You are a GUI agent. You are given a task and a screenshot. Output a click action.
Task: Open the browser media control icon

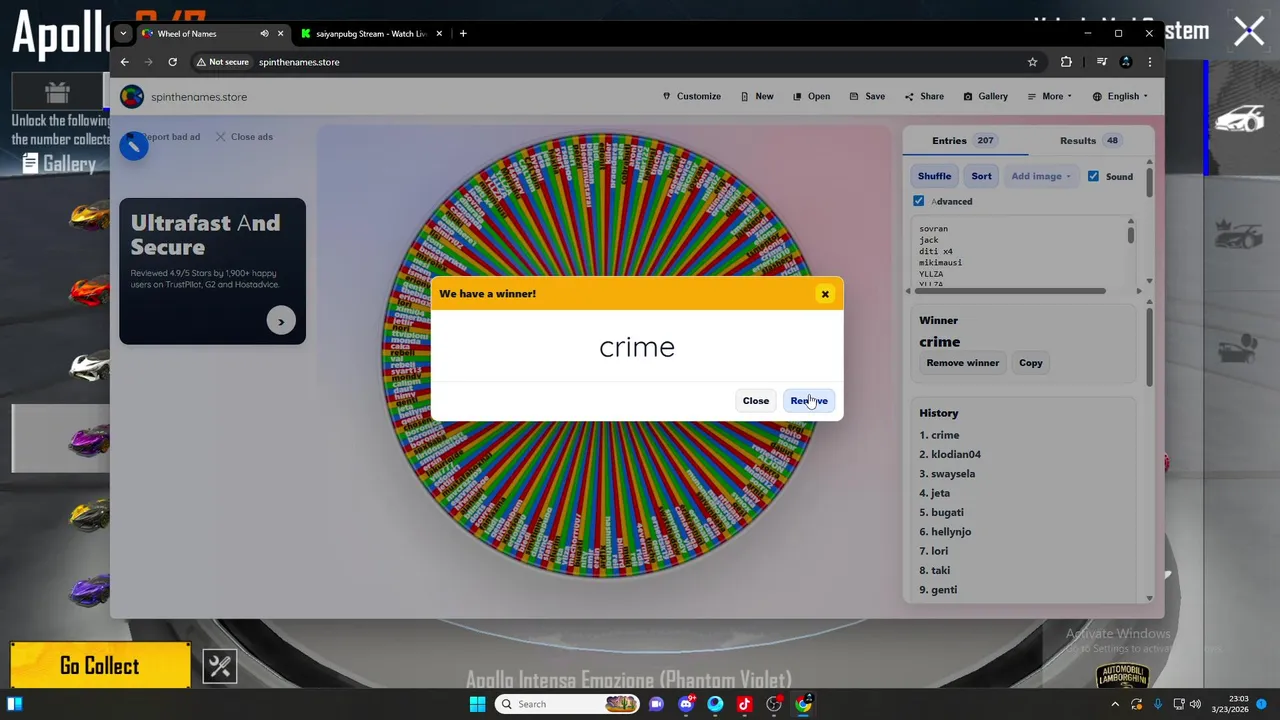(x=1101, y=62)
